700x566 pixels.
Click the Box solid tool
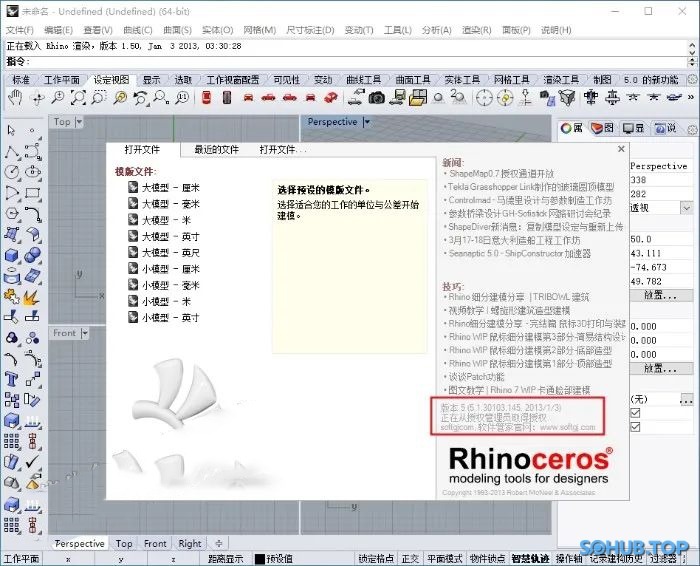pyautogui.click(x=12, y=255)
